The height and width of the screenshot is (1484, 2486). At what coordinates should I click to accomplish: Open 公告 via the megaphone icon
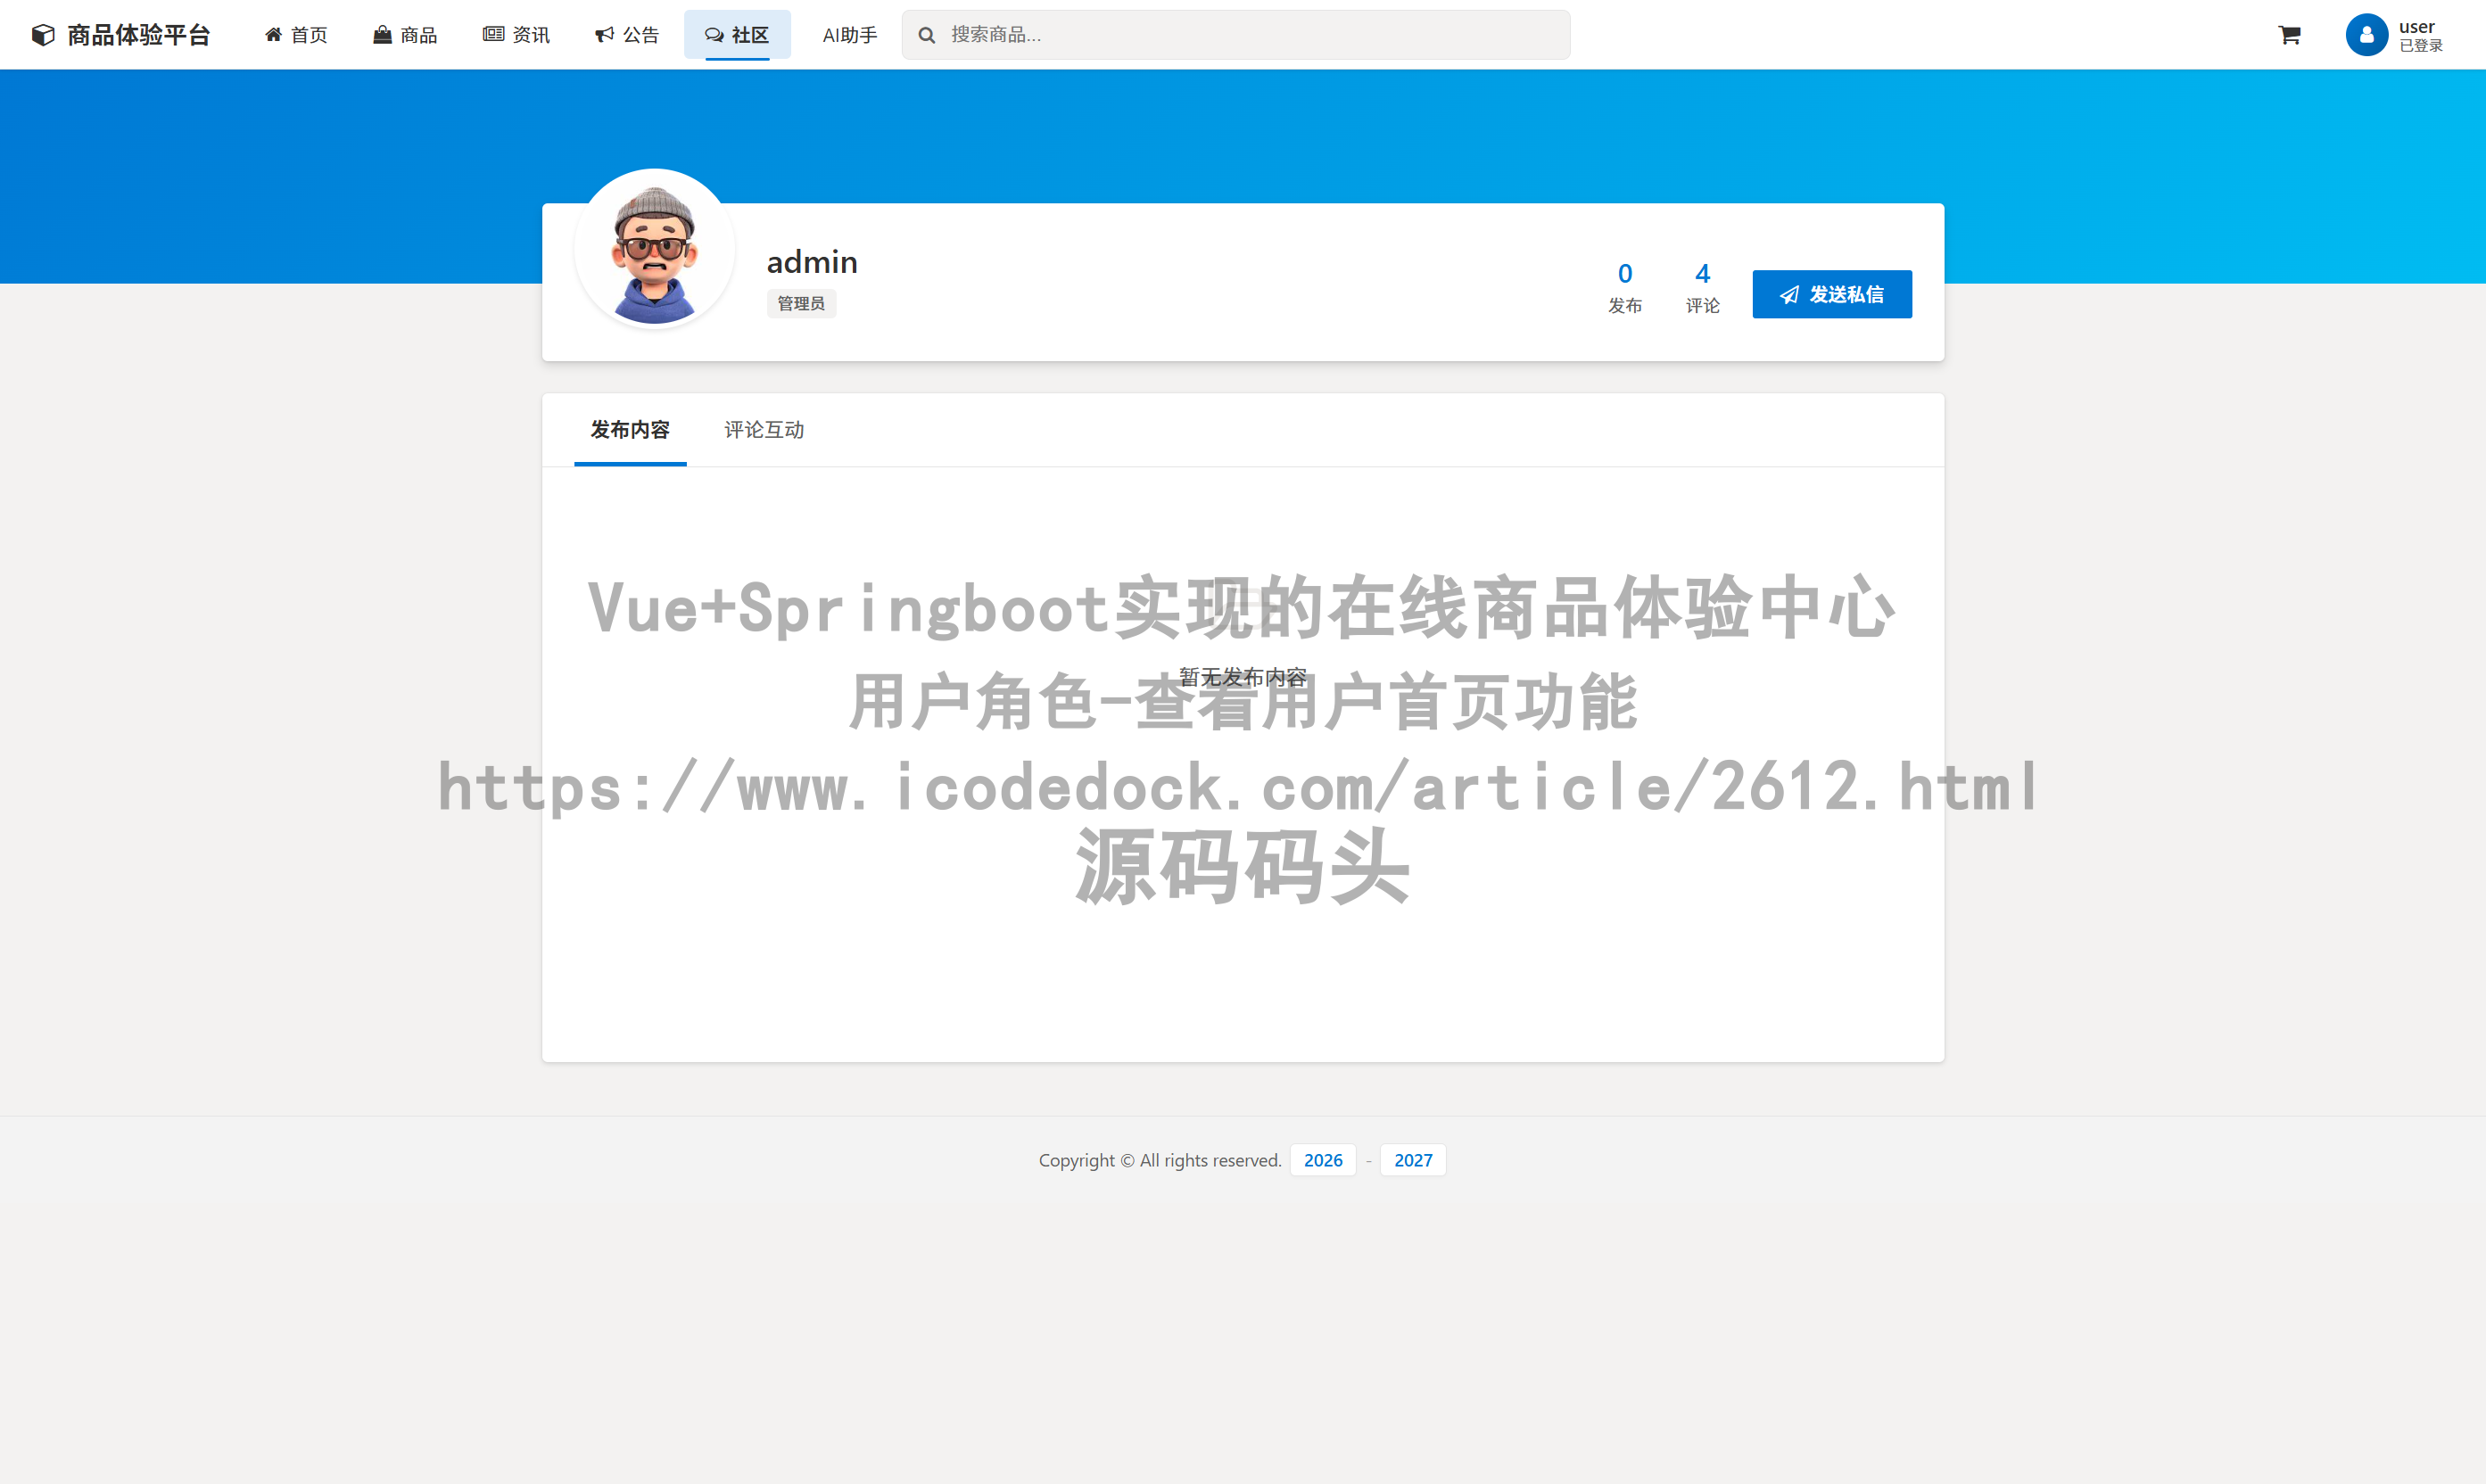(x=604, y=34)
